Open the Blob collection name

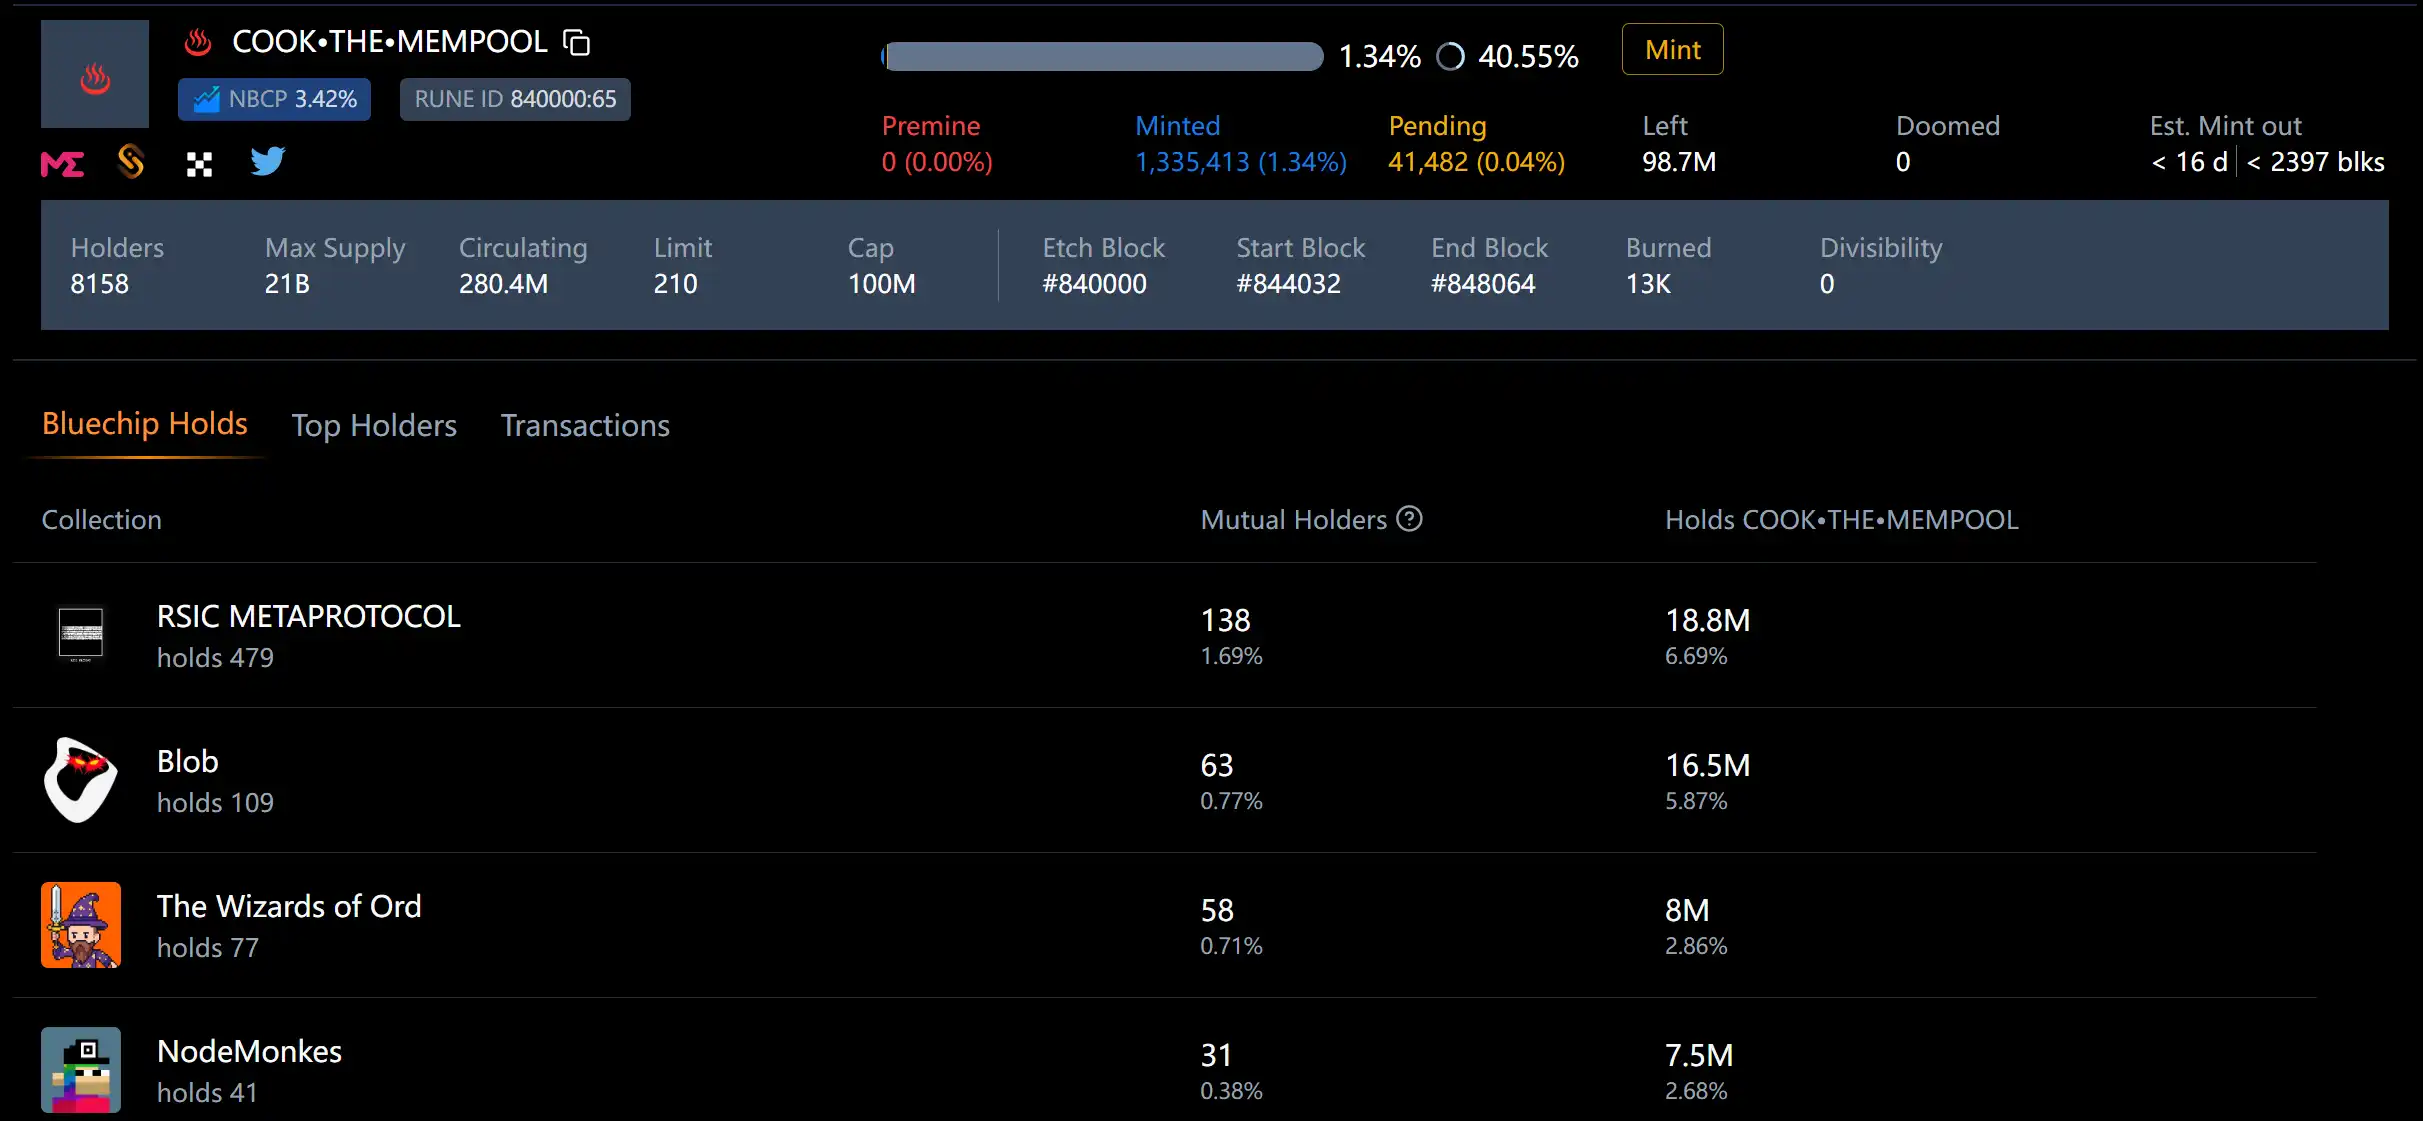tap(188, 761)
